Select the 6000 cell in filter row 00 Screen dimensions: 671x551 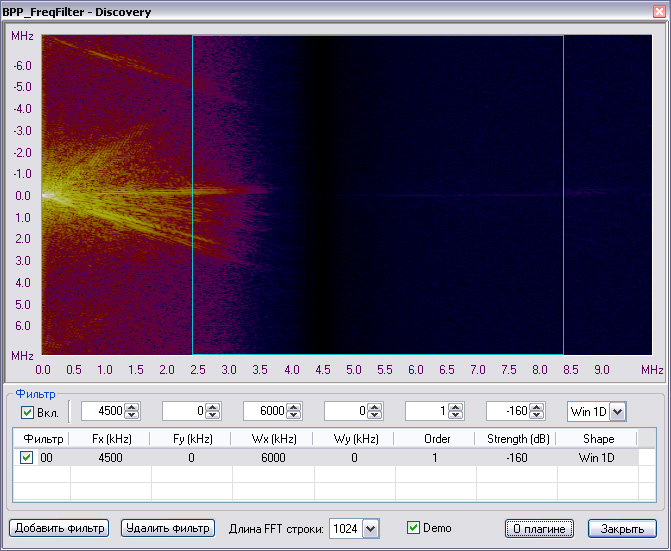tap(273, 458)
